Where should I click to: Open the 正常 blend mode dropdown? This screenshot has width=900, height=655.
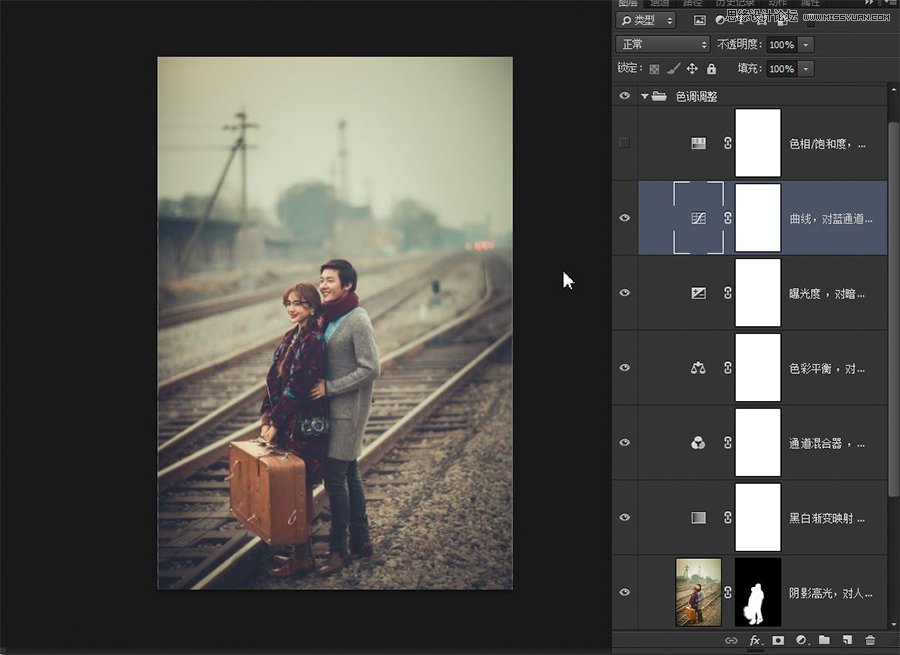[663, 44]
